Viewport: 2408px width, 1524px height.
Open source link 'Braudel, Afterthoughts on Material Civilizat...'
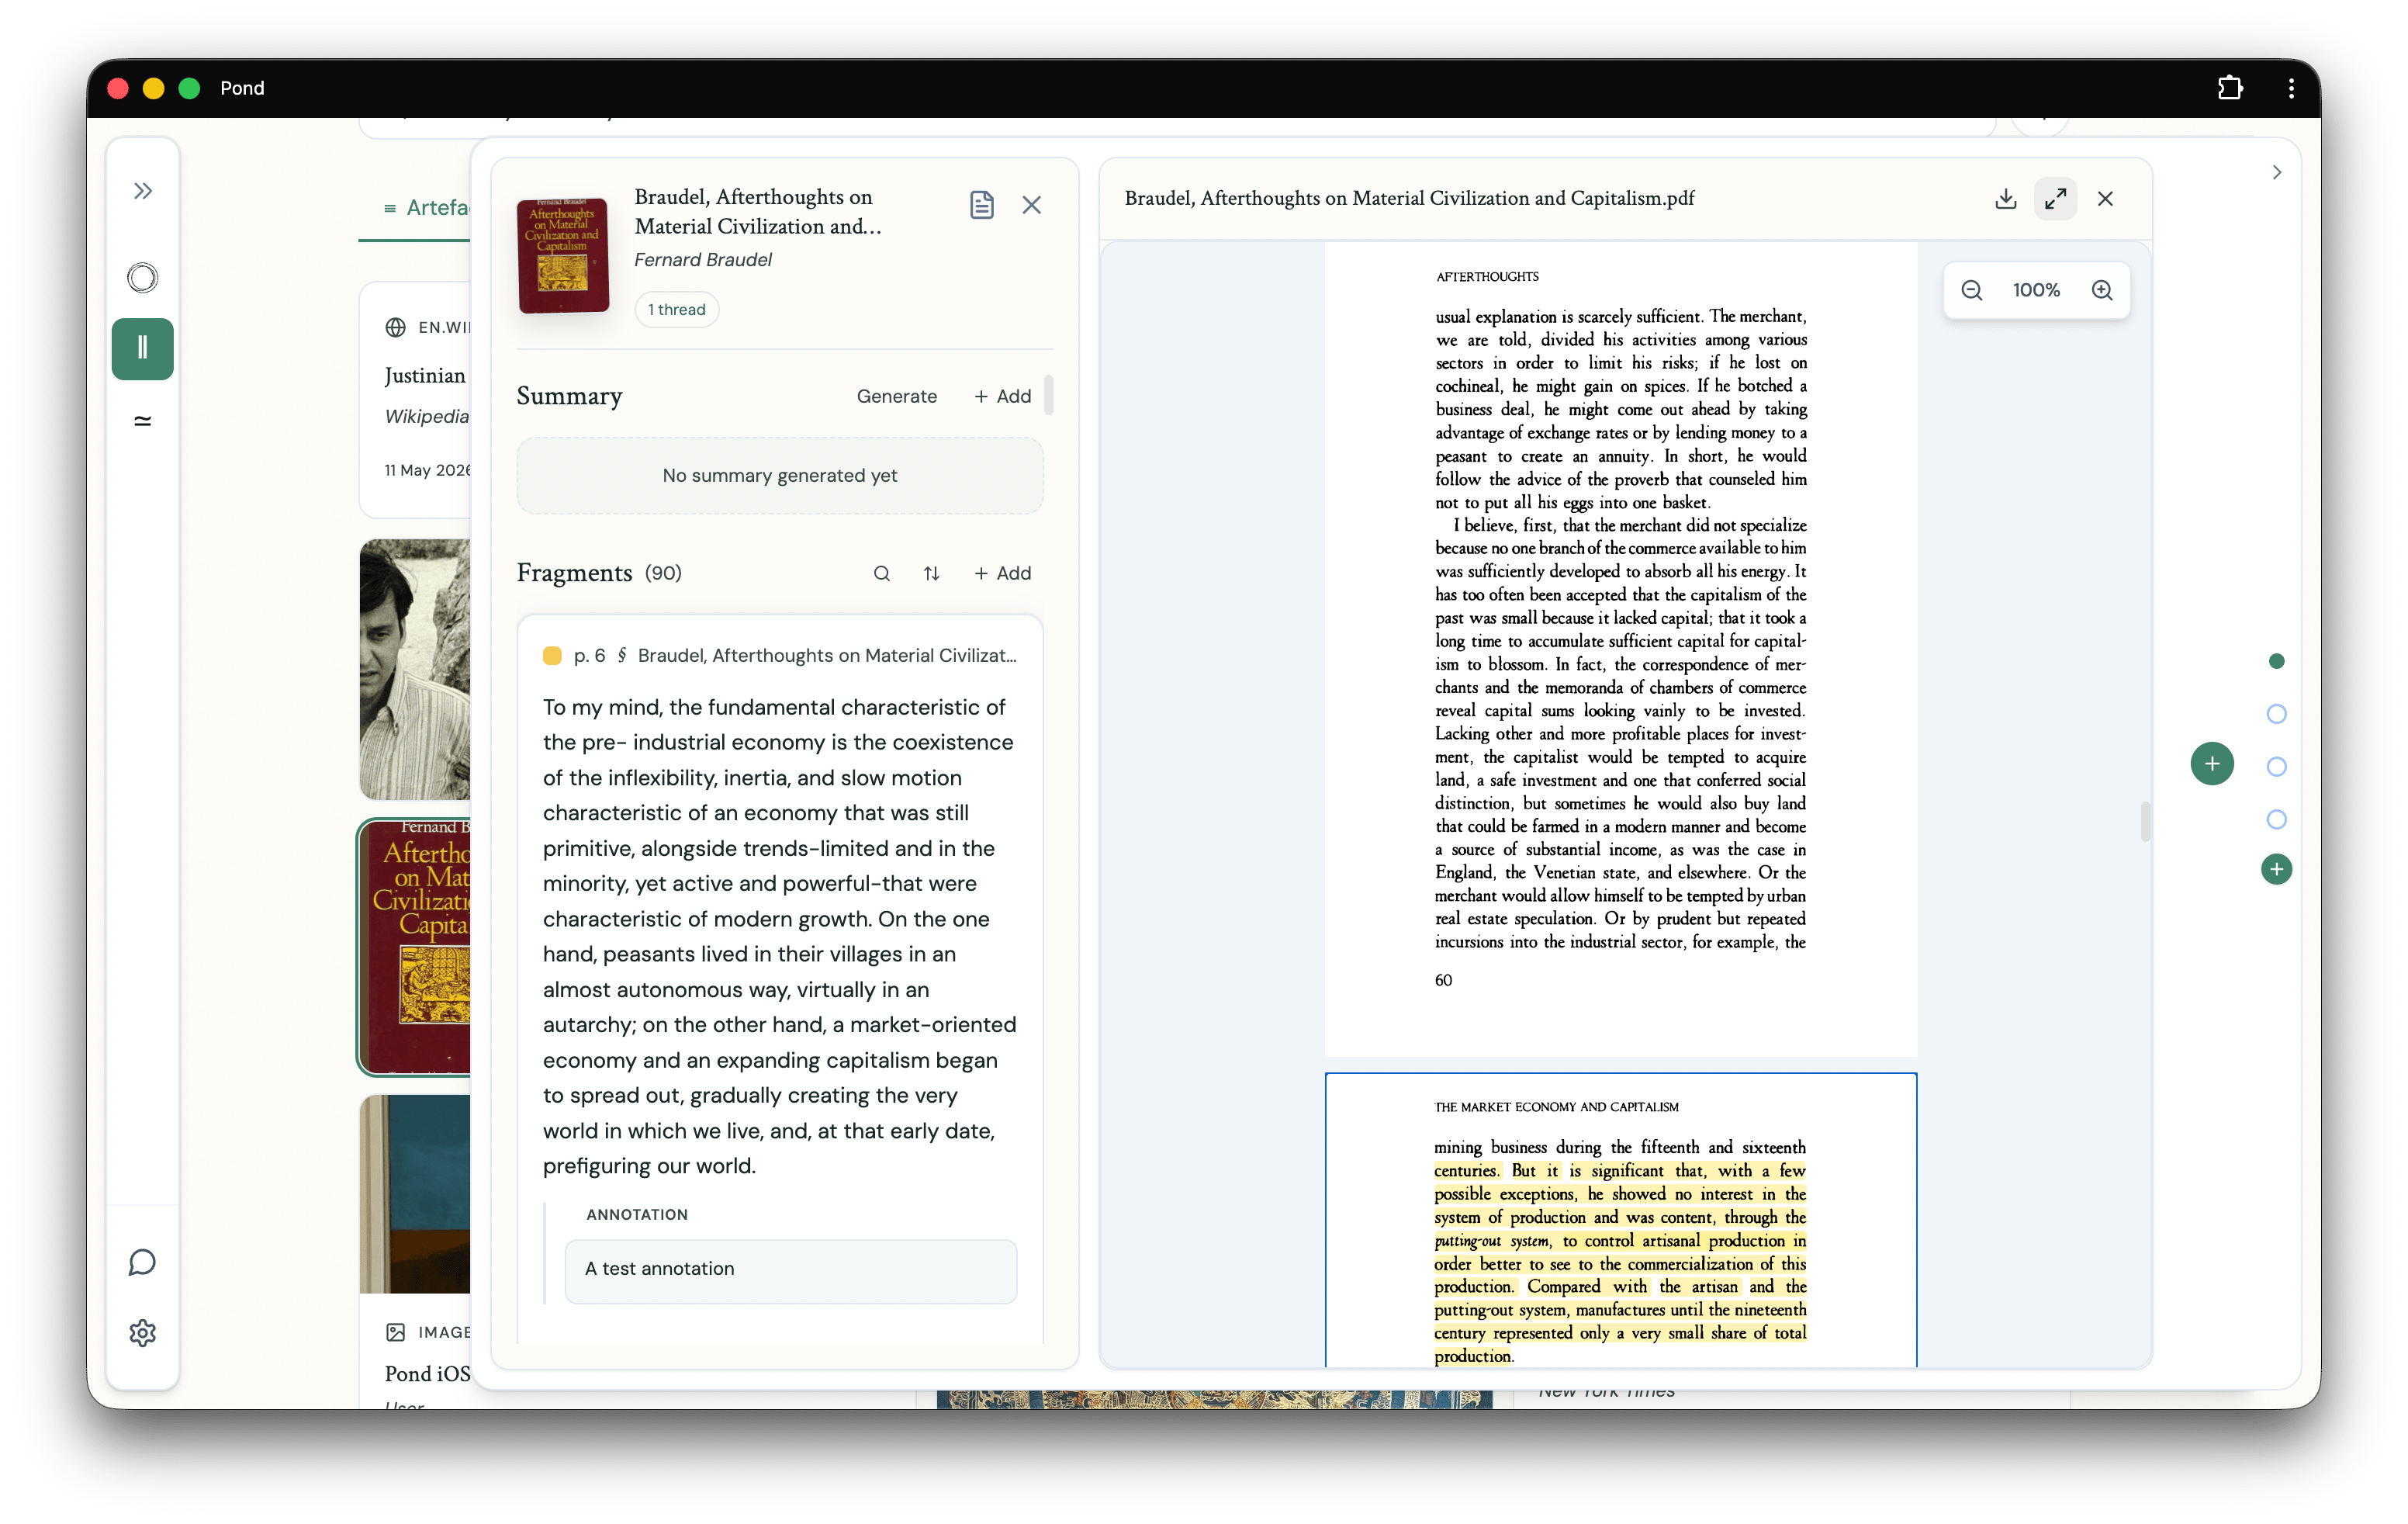click(827, 656)
